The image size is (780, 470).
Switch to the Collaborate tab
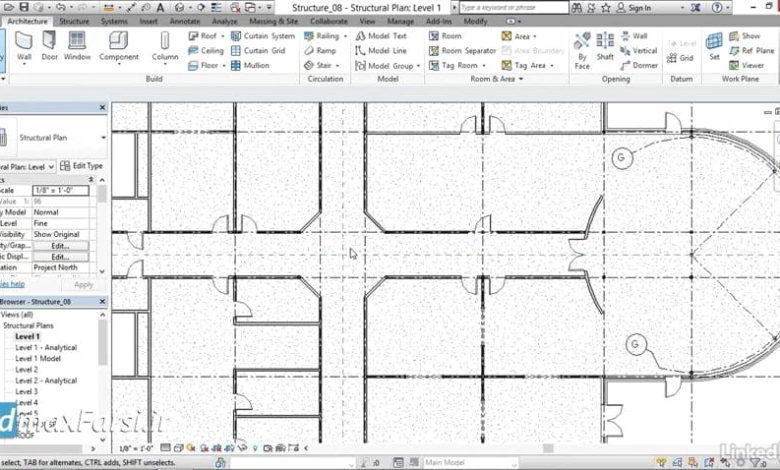point(329,21)
